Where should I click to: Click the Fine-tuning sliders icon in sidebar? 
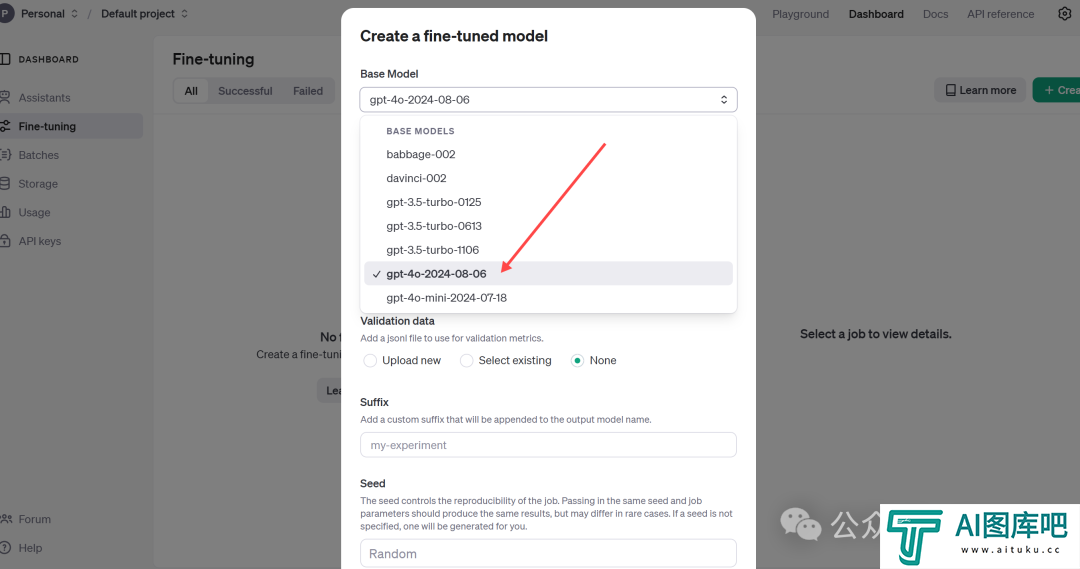pos(5,126)
